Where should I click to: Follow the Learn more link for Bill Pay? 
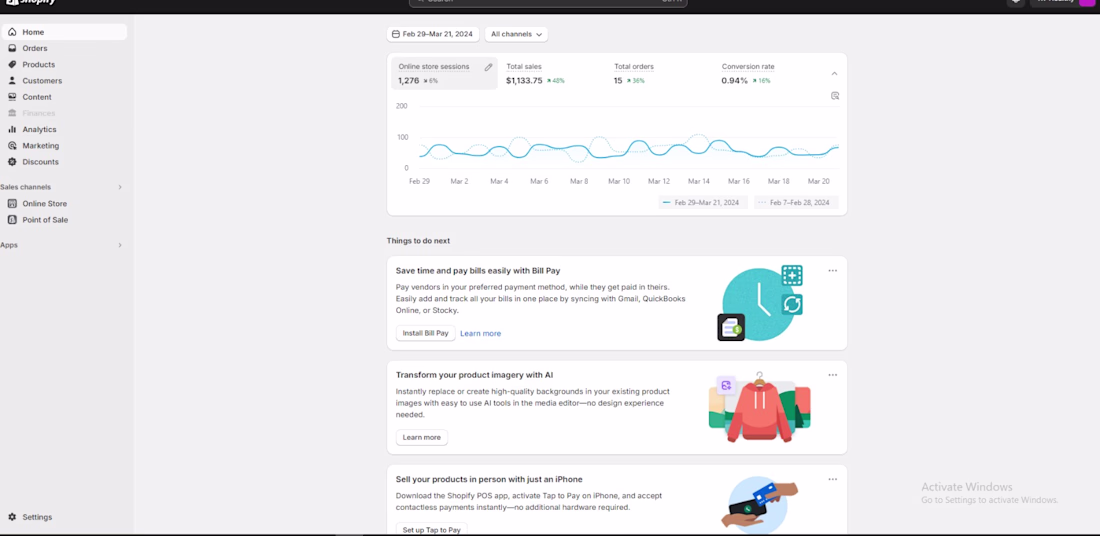click(481, 333)
